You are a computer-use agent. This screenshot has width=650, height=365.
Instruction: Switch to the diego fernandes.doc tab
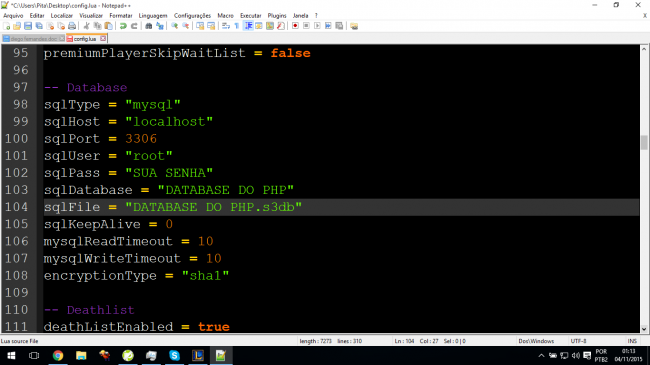33,39
